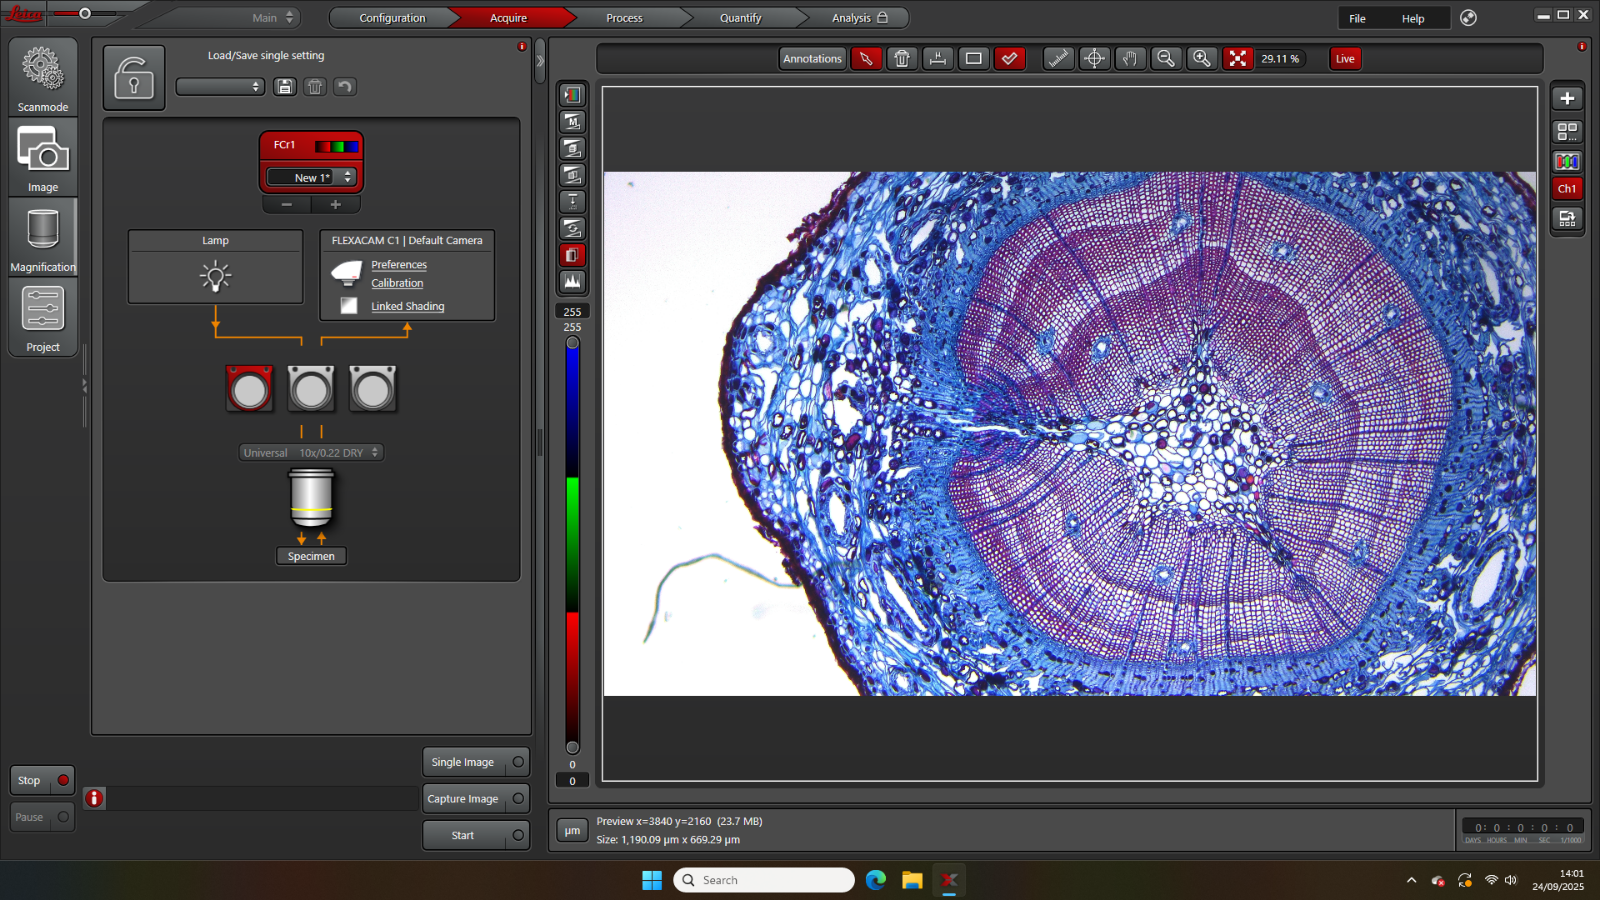
Task: Open the camera Preferences link
Action: coord(399,265)
